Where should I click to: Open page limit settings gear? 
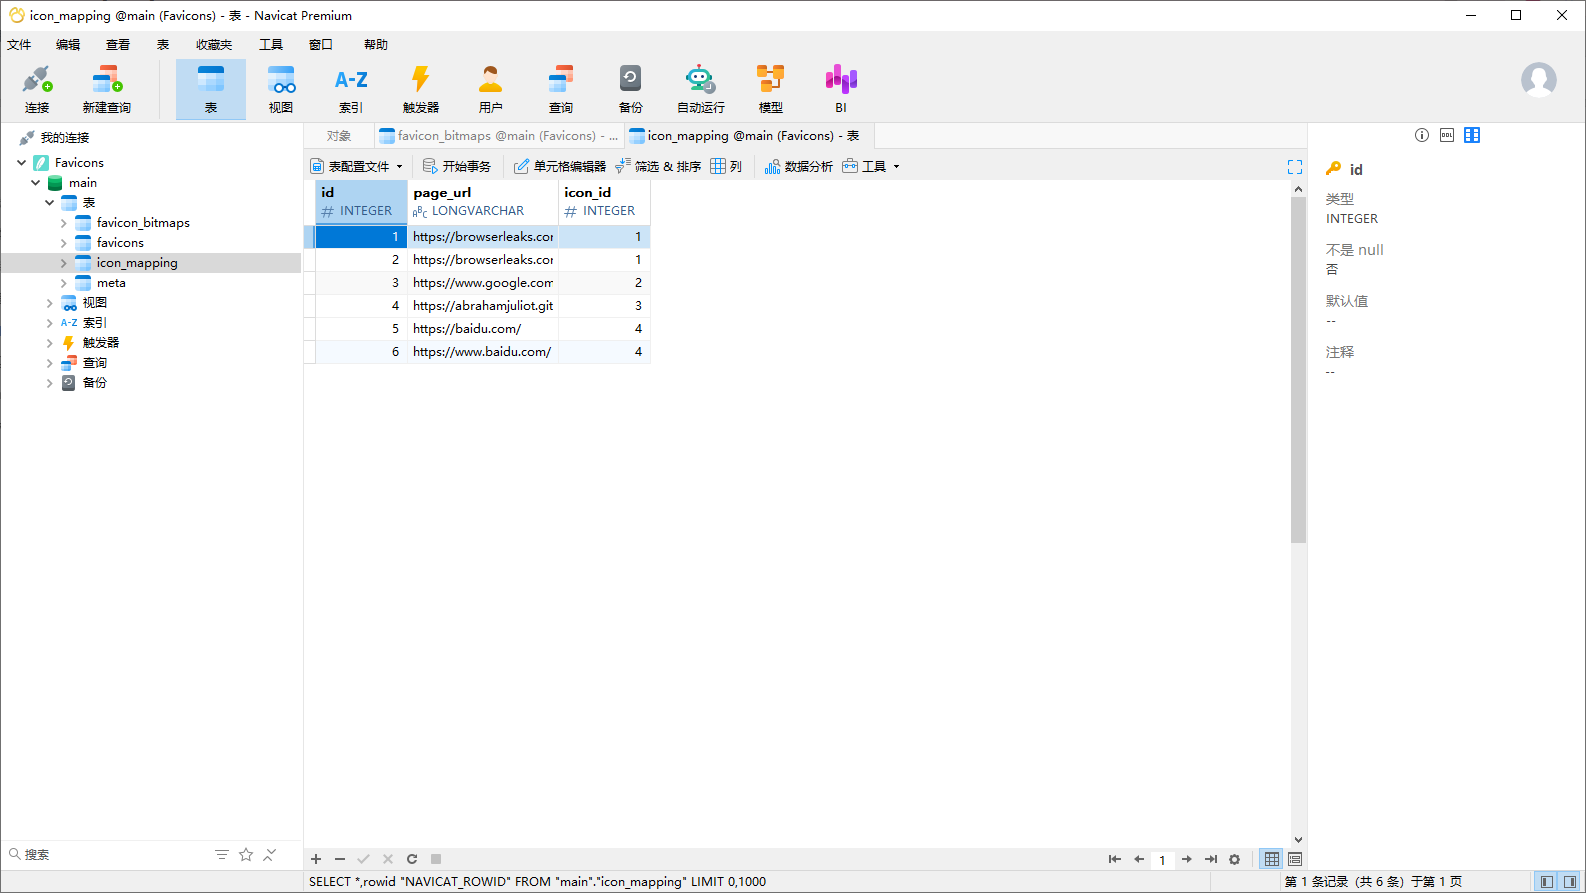click(x=1235, y=859)
